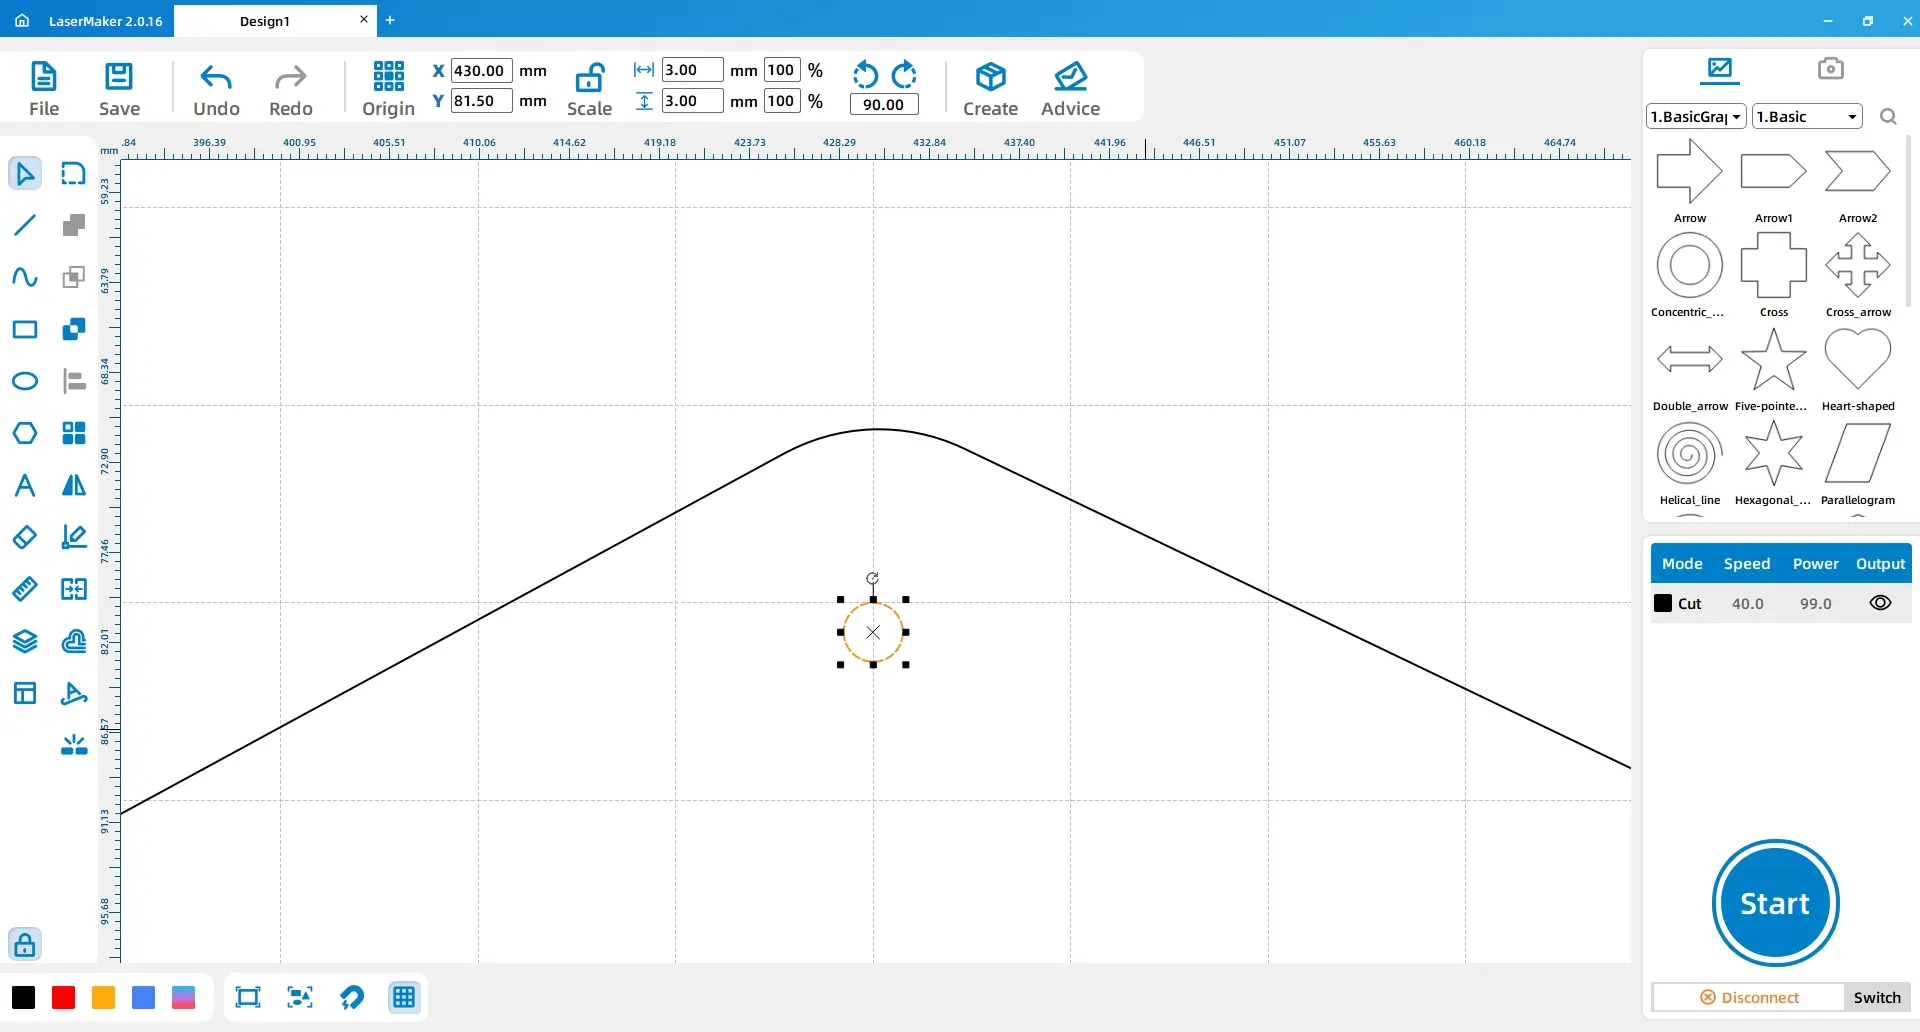1920x1032 pixels.
Task: Edit the width mm field
Action: [x=692, y=70]
